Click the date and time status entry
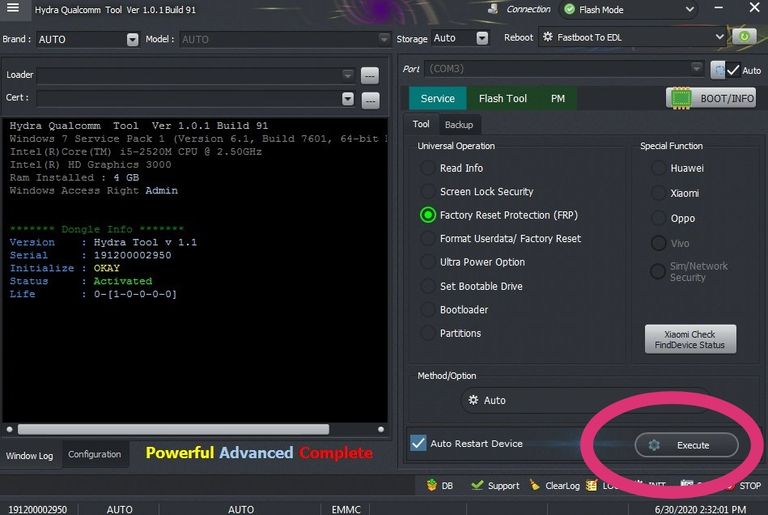Screen dimensions: 768x515 coord(700,510)
